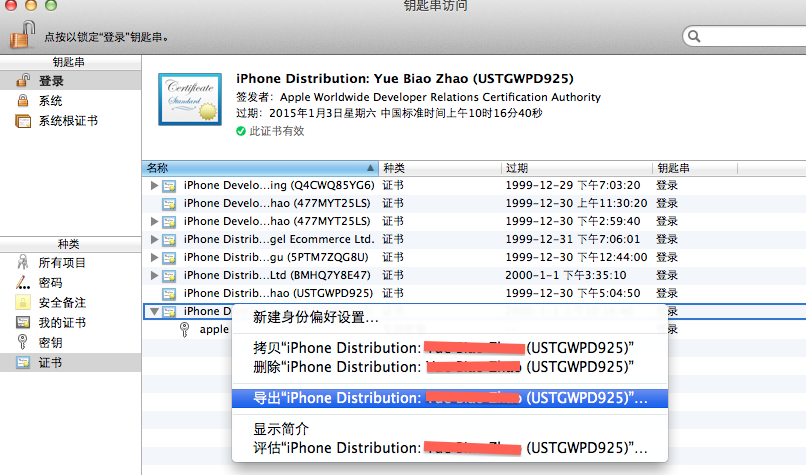Choose 显示简介 from the context menu

[450, 429]
